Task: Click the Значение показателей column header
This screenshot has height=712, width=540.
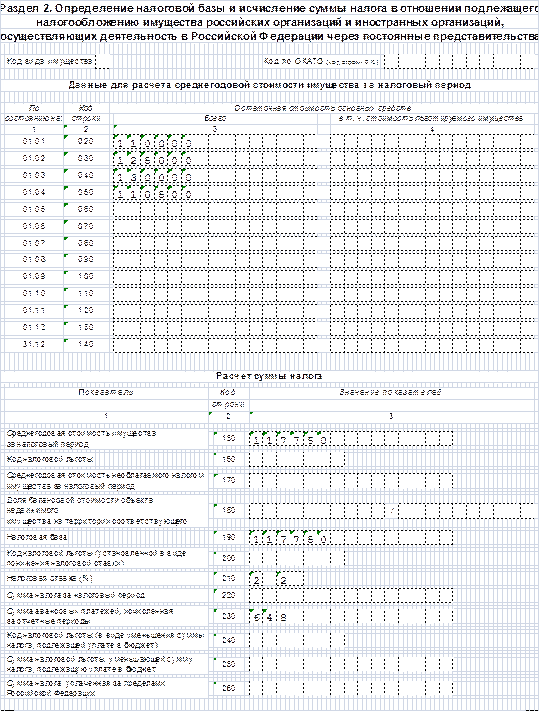Action: click(x=391, y=392)
